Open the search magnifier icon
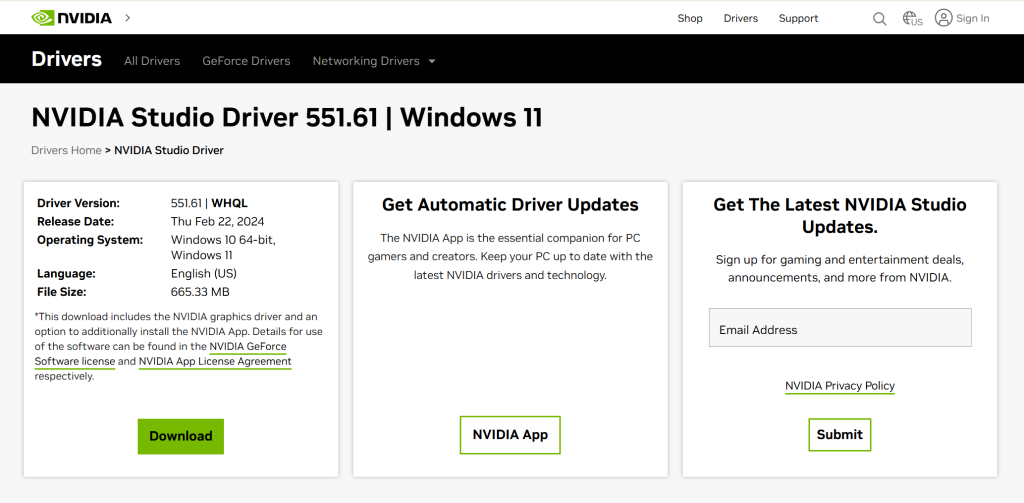 [879, 18]
